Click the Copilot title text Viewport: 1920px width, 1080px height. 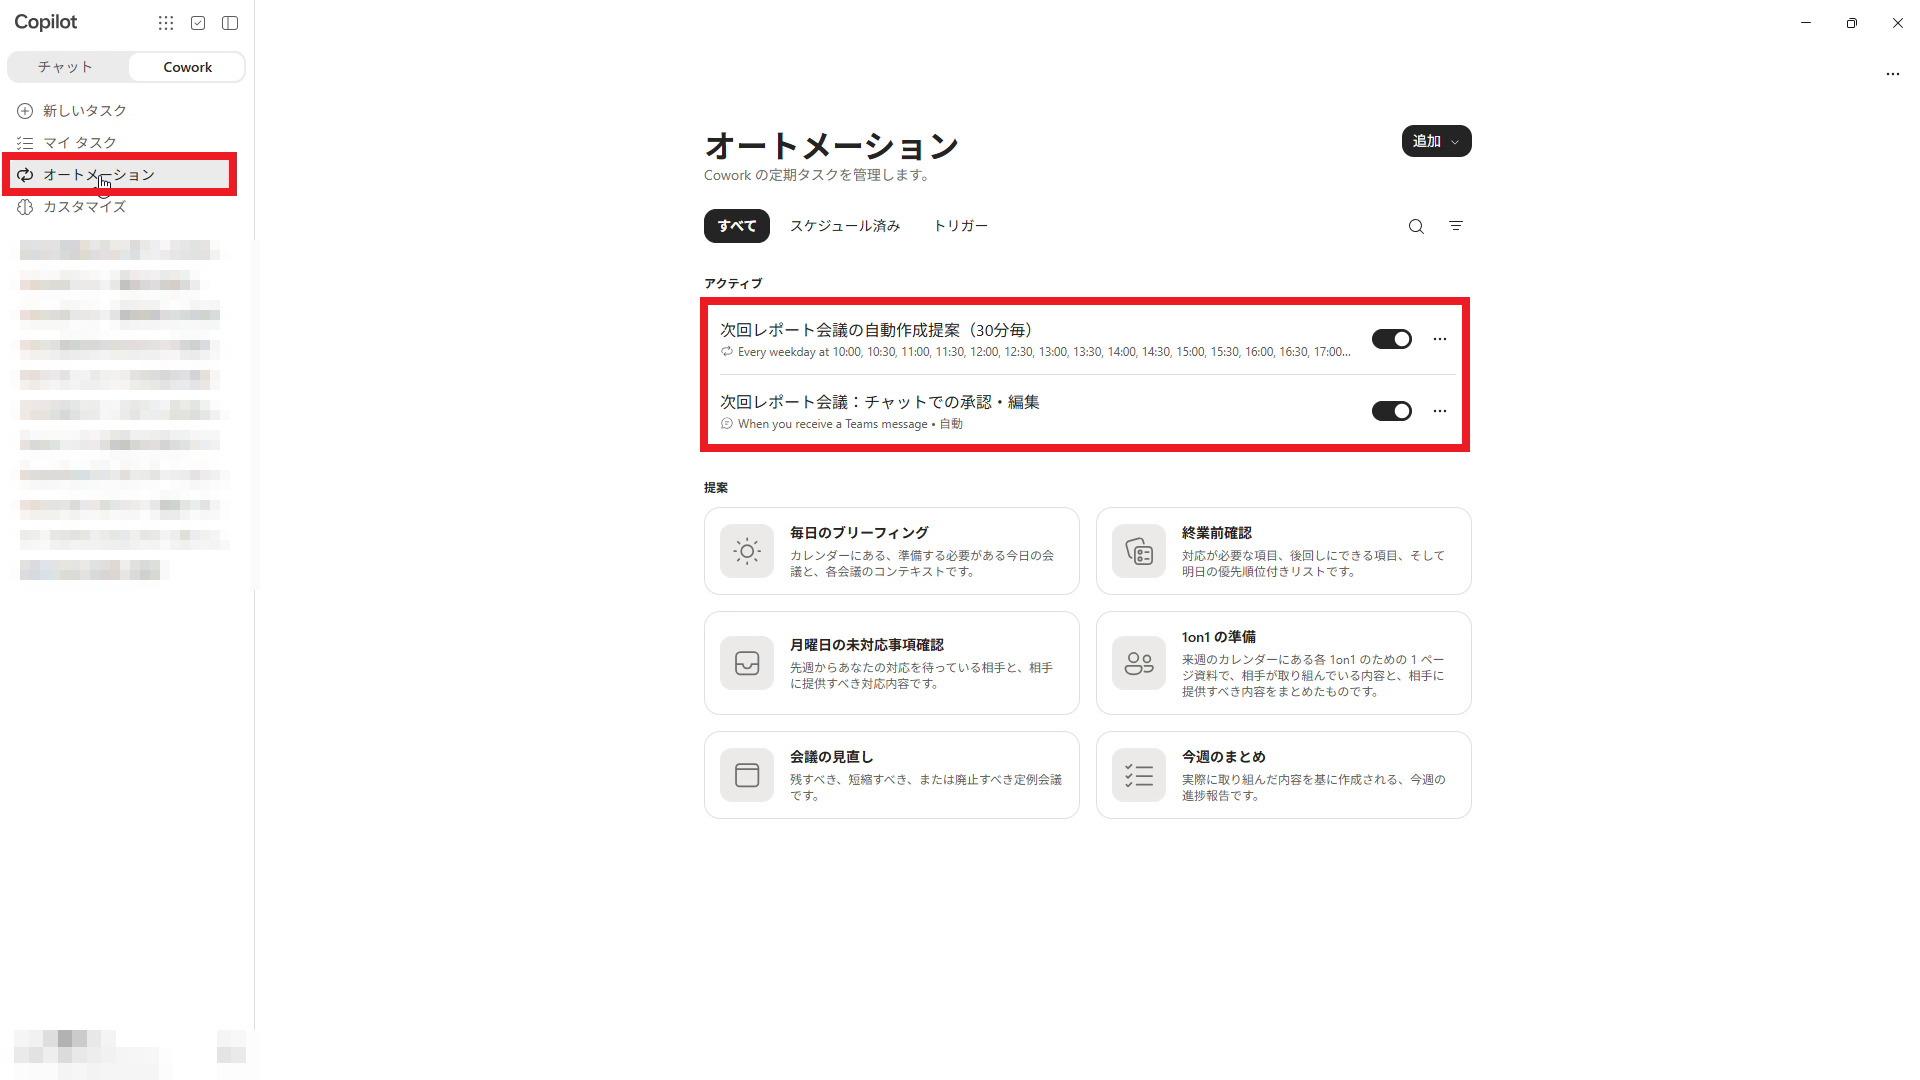click(x=46, y=22)
